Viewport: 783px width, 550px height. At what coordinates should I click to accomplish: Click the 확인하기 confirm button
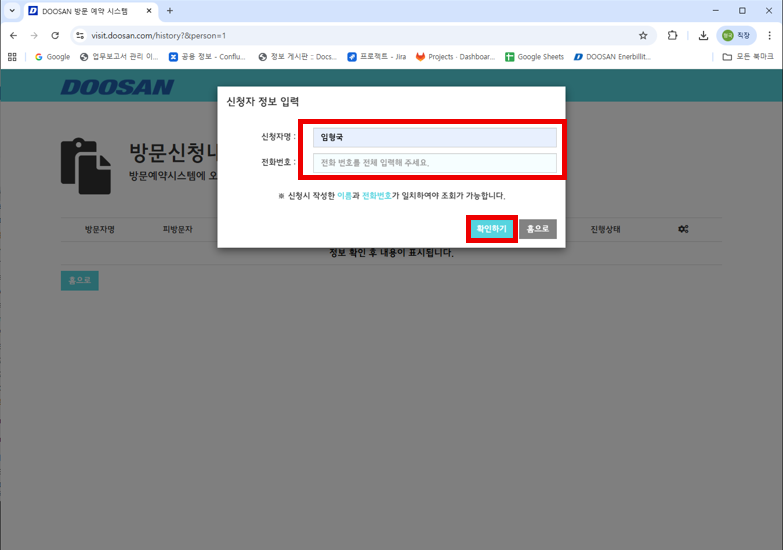coord(491,229)
